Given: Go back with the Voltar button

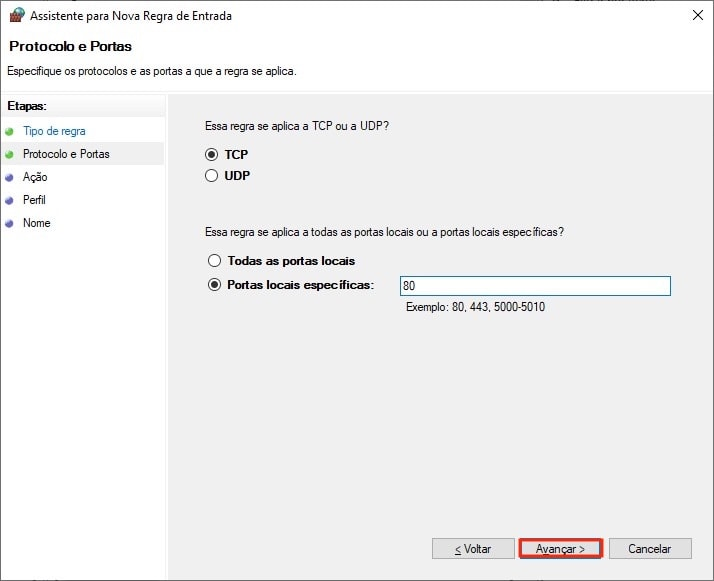Looking at the screenshot, I should pyautogui.click(x=473, y=549).
